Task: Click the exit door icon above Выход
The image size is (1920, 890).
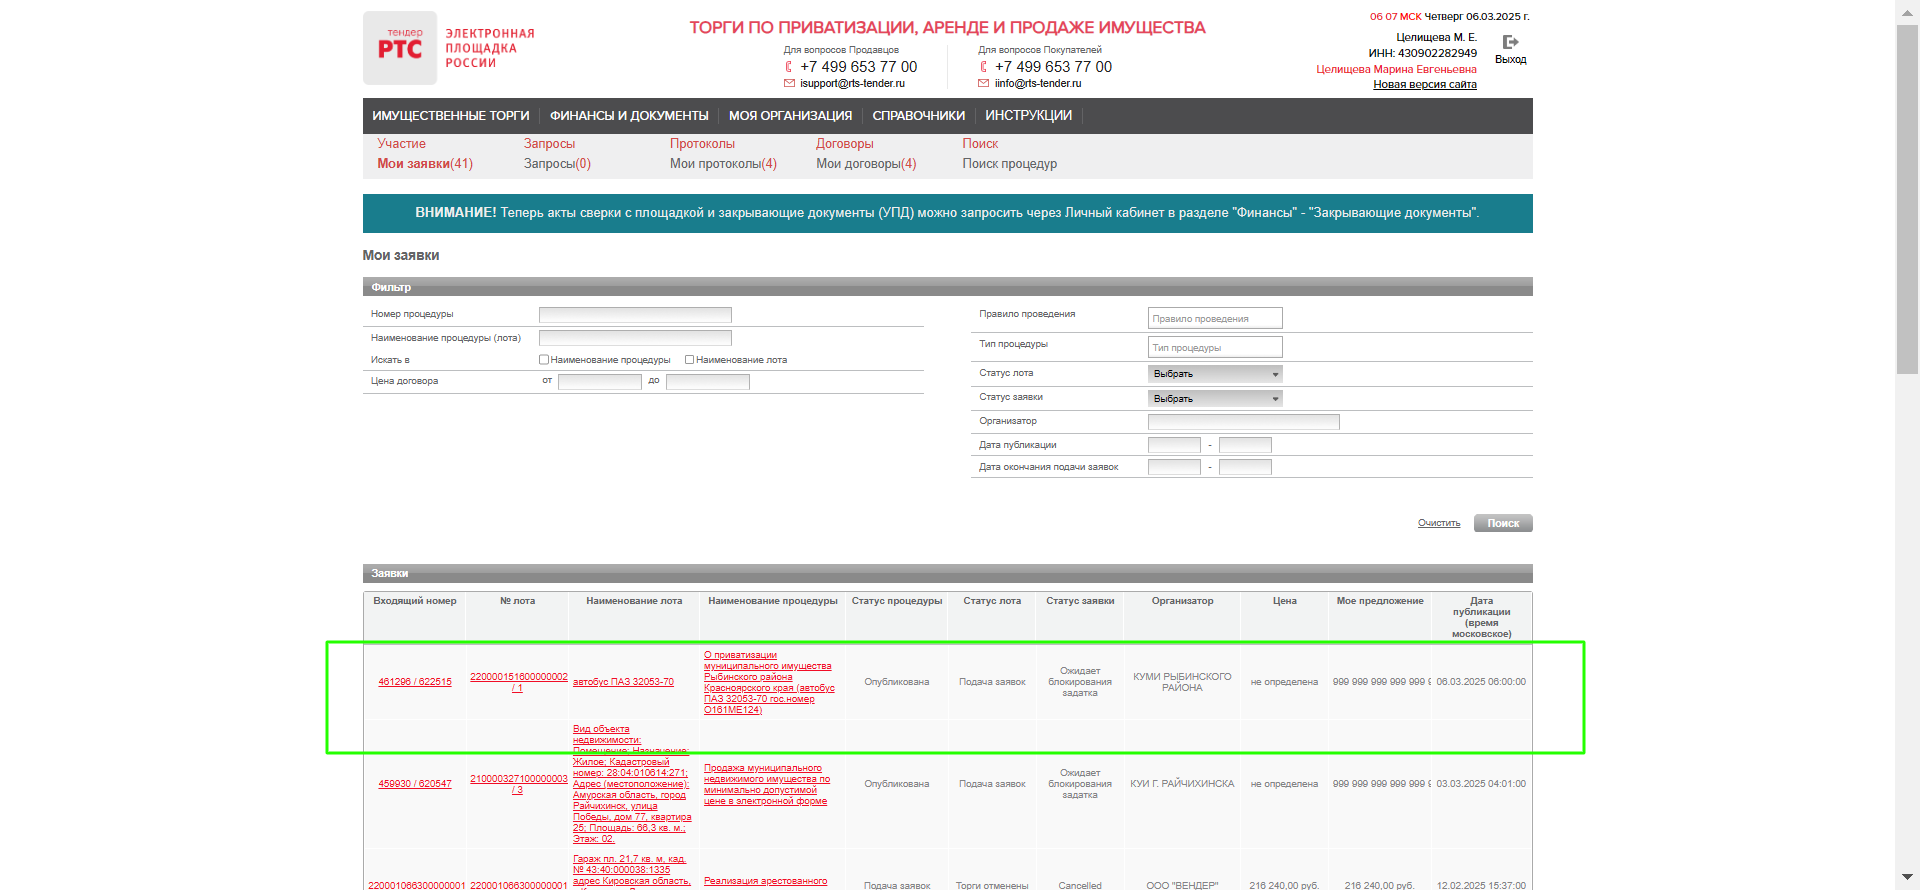Action: click(1510, 42)
